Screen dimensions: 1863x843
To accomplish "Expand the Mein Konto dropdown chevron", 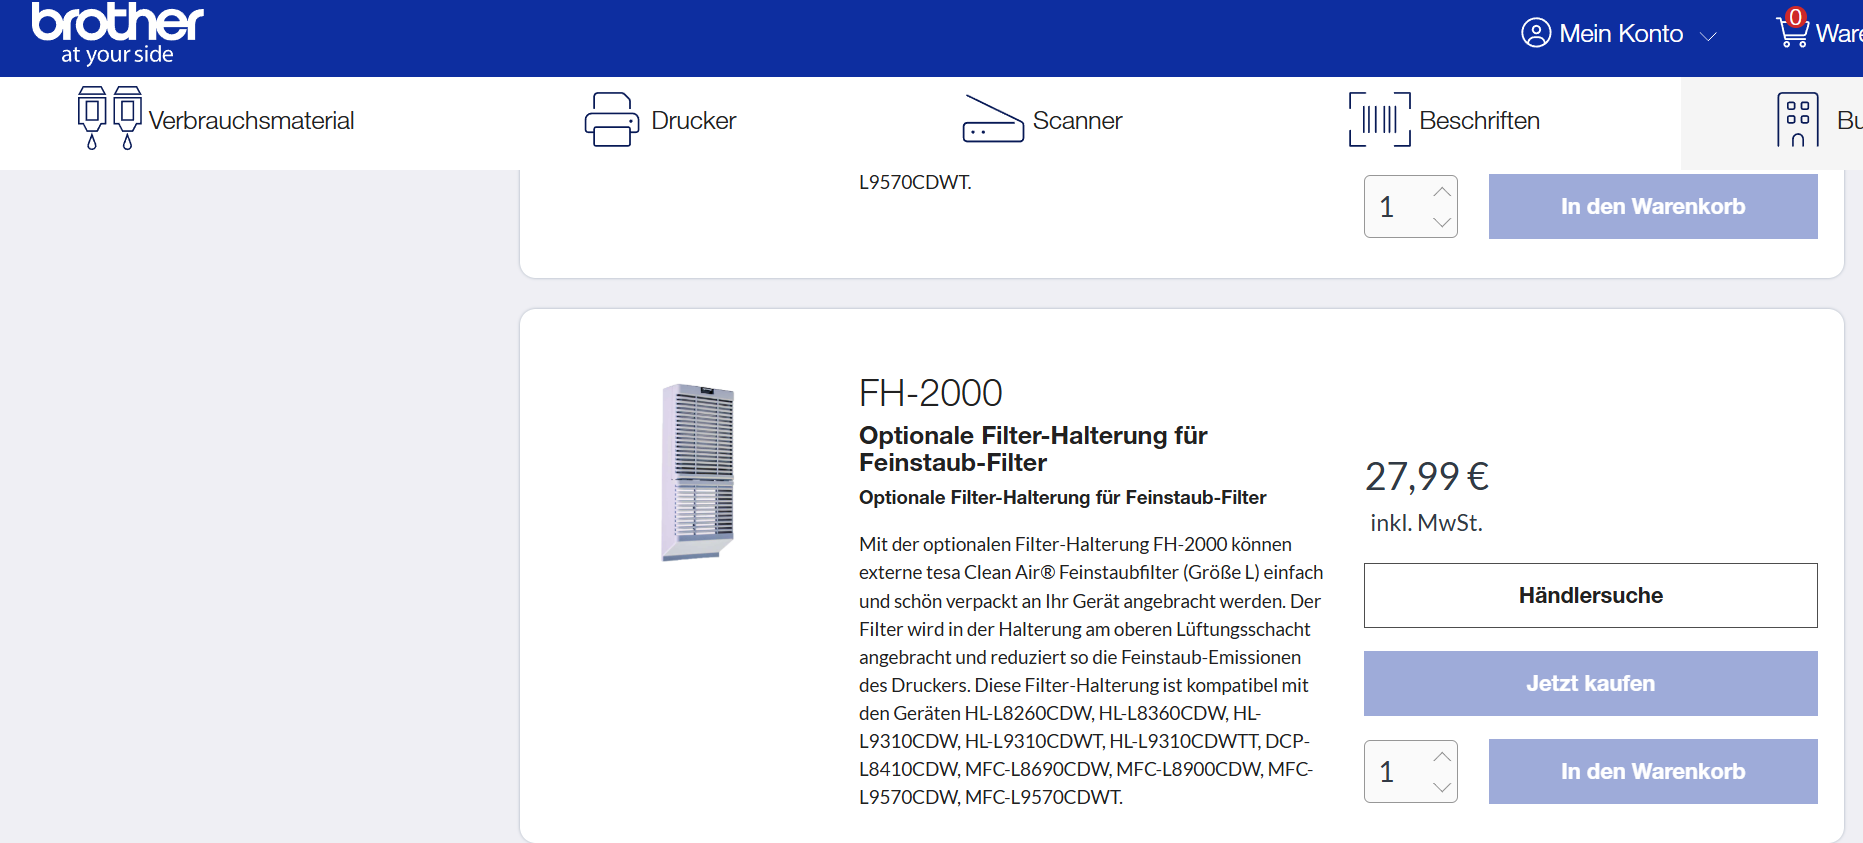I will pyautogui.click(x=1708, y=36).
